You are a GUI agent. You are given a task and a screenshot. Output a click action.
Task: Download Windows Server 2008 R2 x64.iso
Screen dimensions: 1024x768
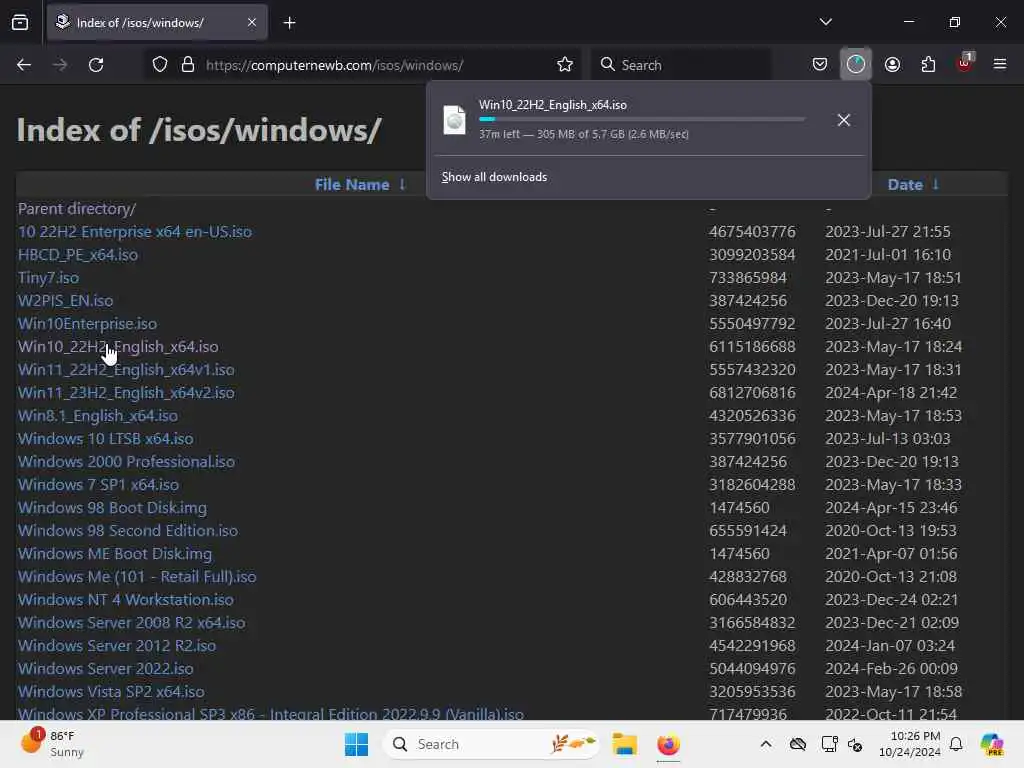pyautogui.click(x=132, y=622)
